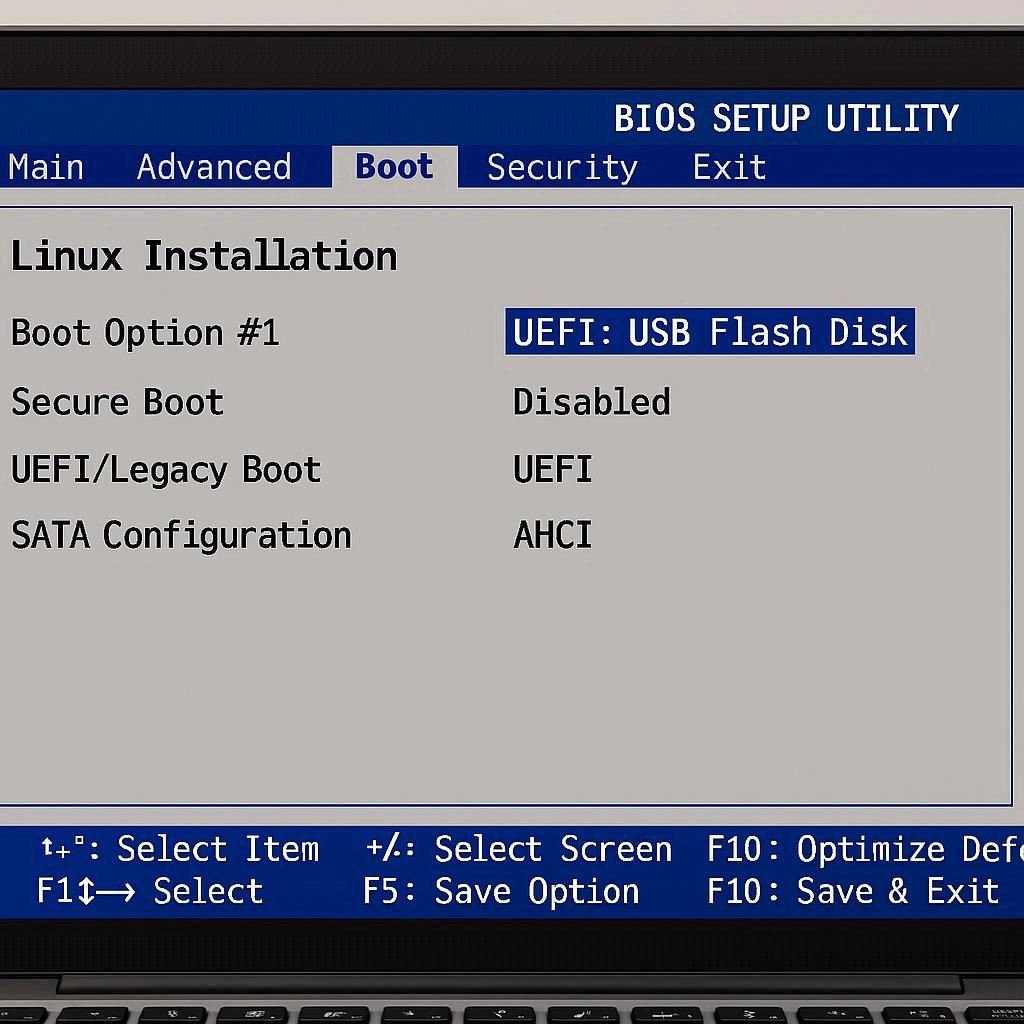The height and width of the screenshot is (1024, 1024).
Task: Select the SATA Configuration label
Action: (x=181, y=535)
